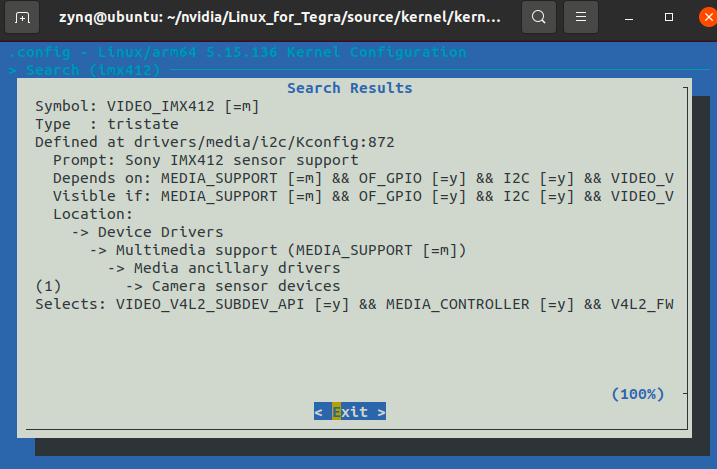Maximize the terminal window
Image resolution: width=717 pixels, height=469 pixels.
pos(669,17)
